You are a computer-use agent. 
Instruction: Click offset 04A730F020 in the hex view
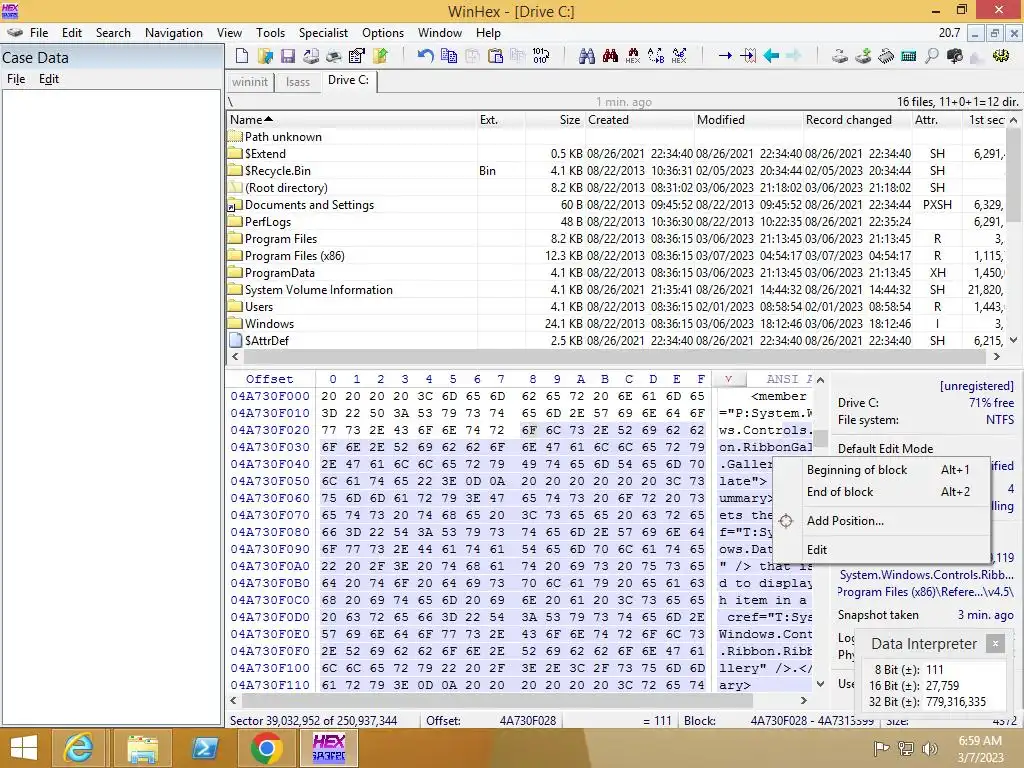pos(270,430)
